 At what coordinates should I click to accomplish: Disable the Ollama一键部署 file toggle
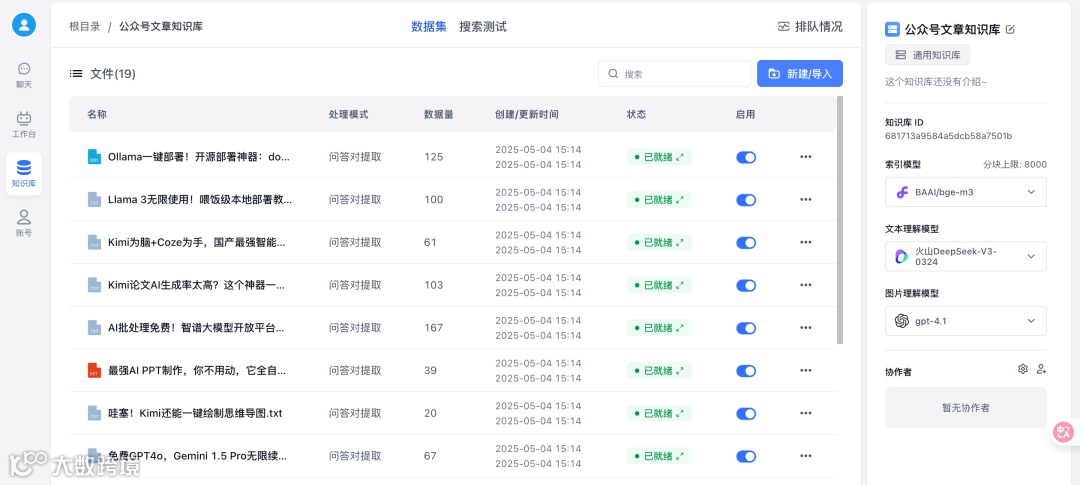(x=746, y=157)
